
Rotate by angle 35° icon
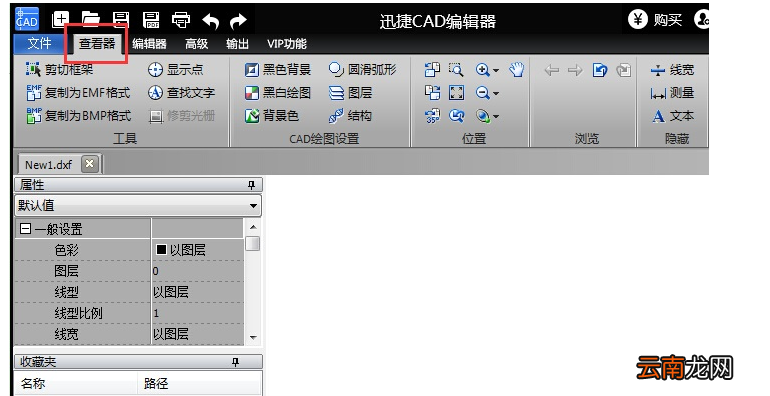[432, 115]
